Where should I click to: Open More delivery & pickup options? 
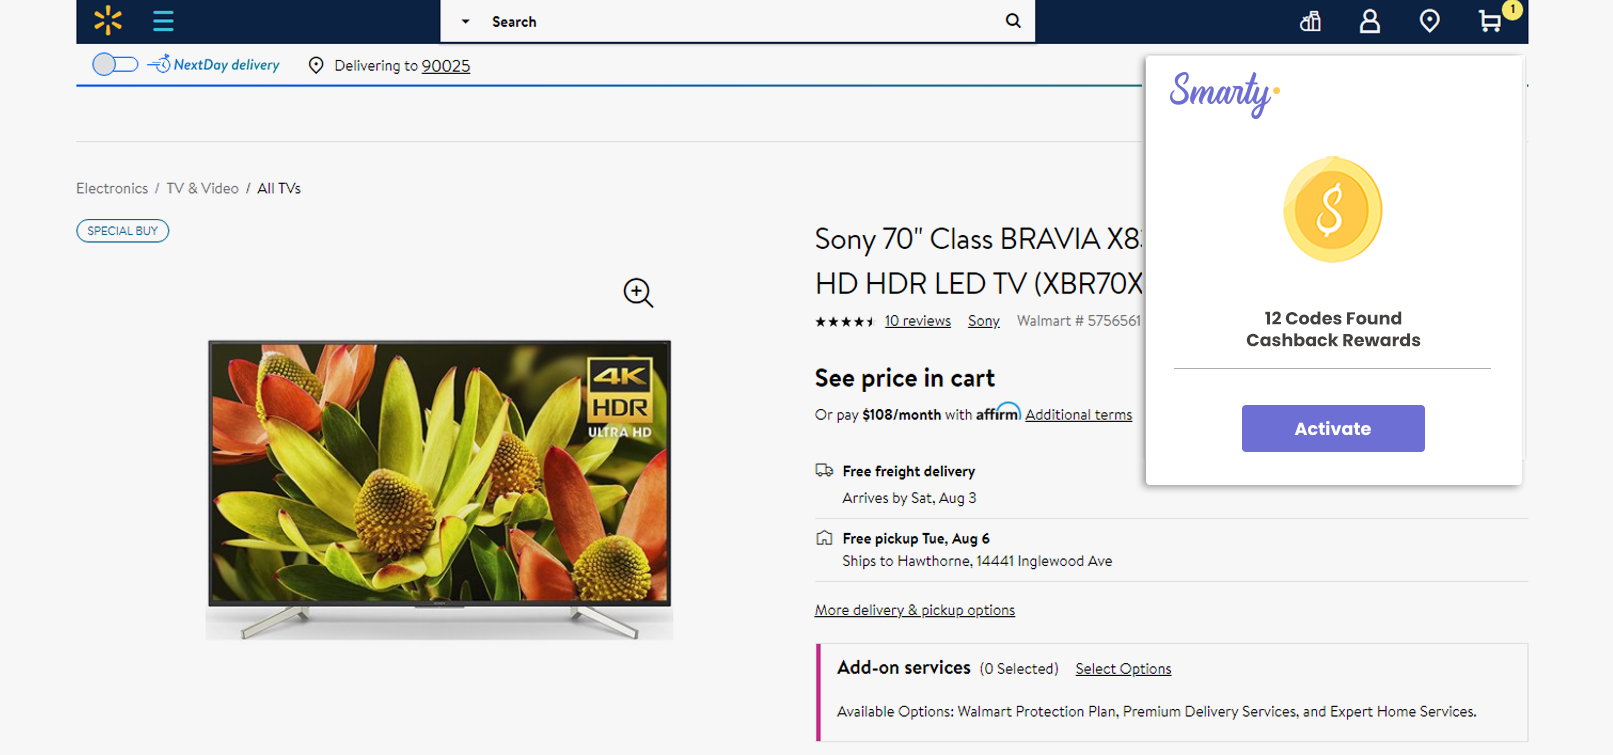pyautogui.click(x=915, y=610)
